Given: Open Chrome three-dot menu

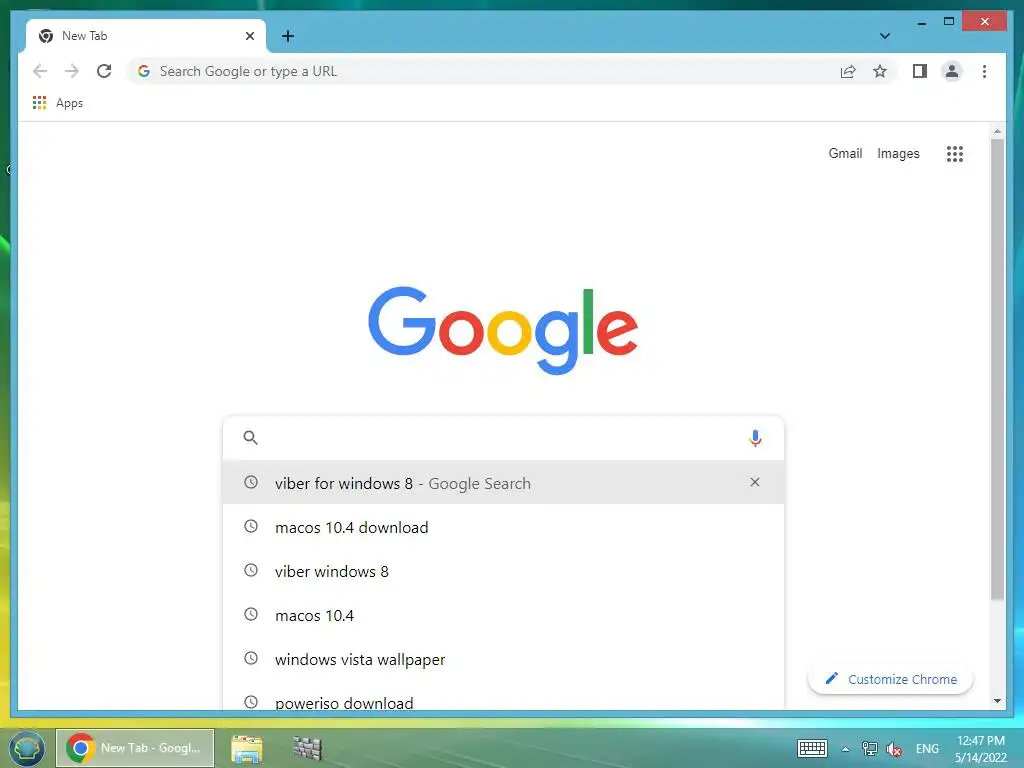Looking at the screenshot, I should [984, 71].
